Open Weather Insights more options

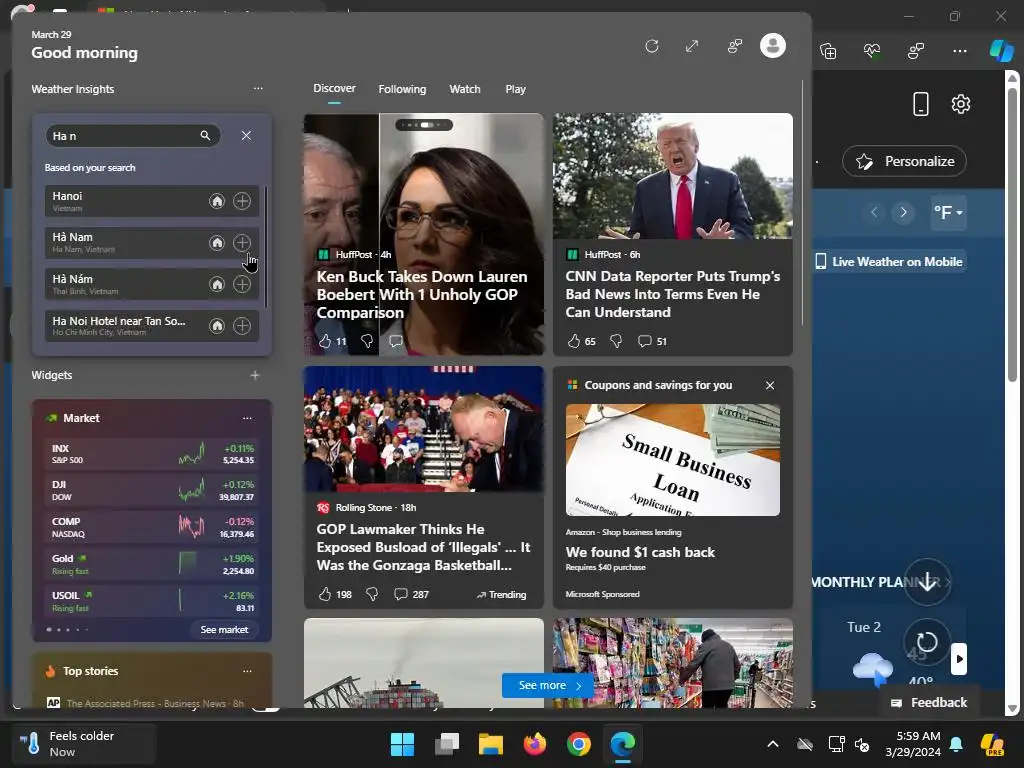pyautogui.click(x=258, y=88)
